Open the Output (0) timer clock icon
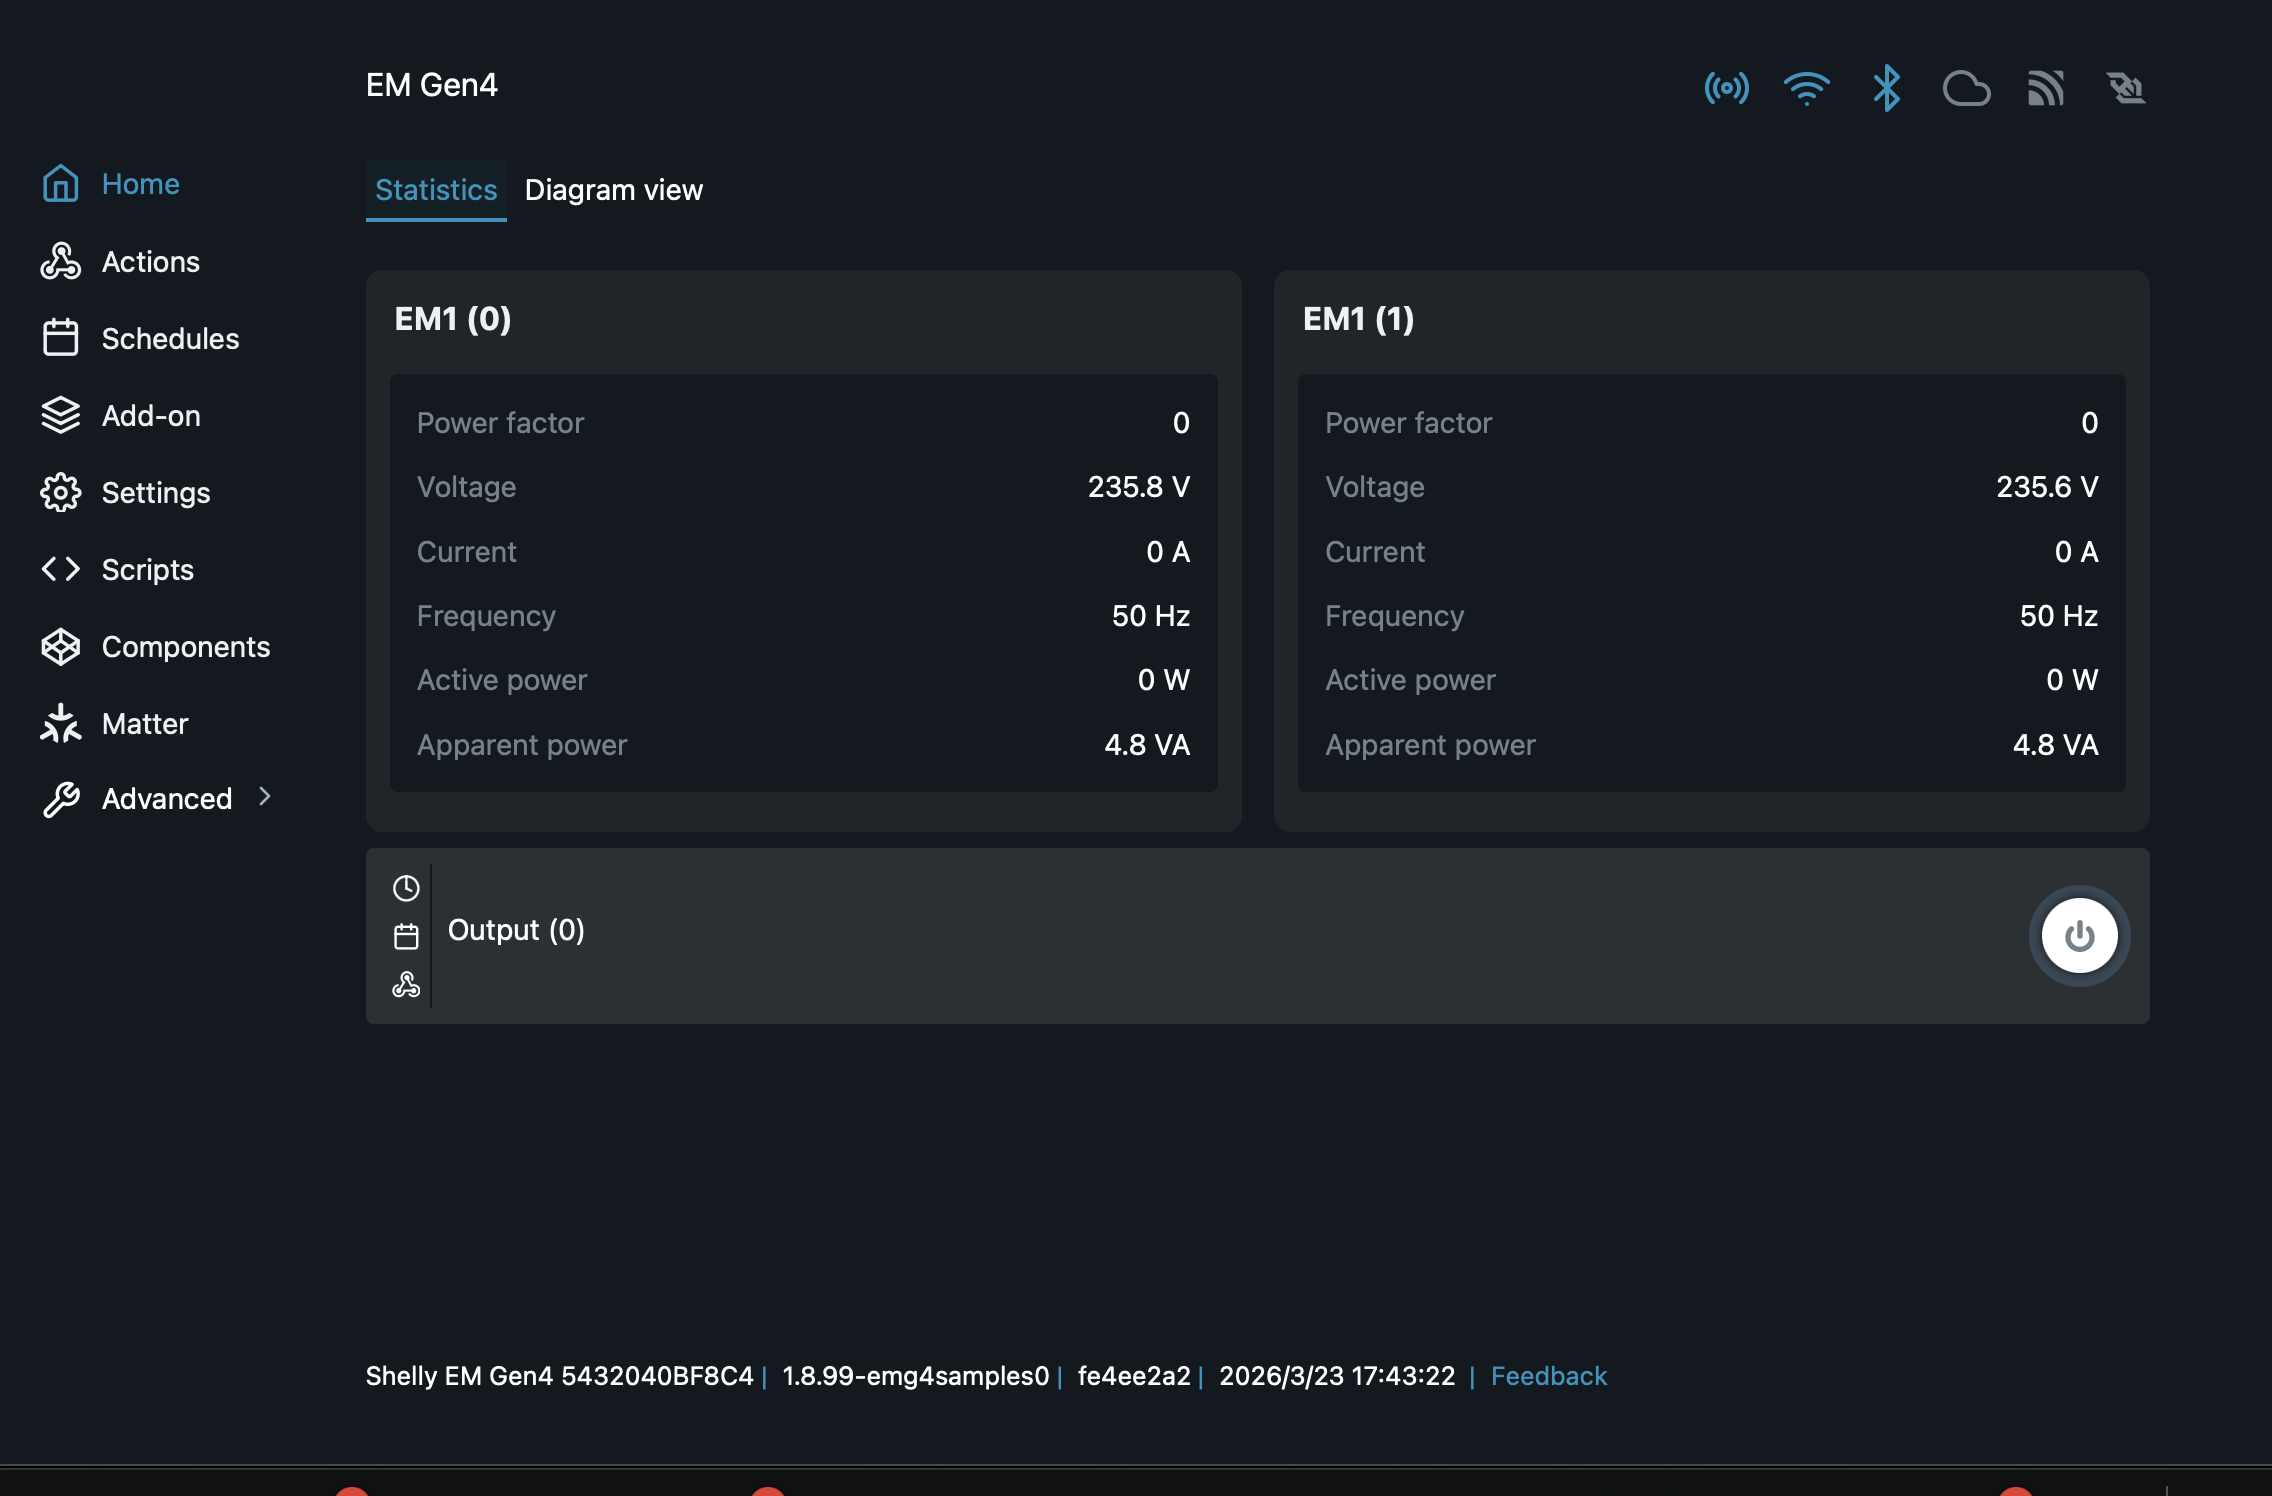Viewport: 2272px width, 1496px height. [x=406, y=888]
